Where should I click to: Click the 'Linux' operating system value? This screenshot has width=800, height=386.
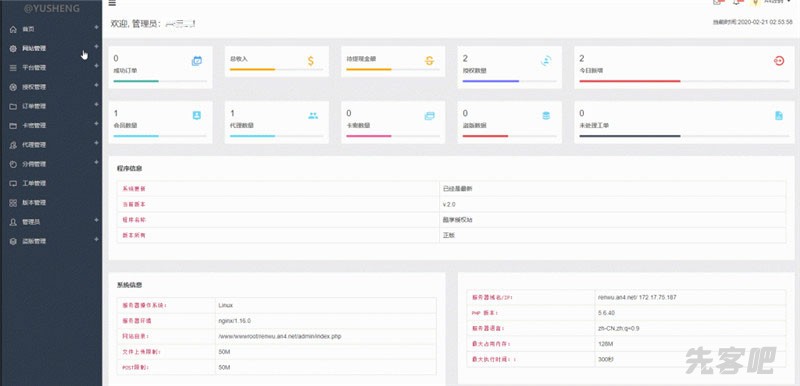point(226,305)
